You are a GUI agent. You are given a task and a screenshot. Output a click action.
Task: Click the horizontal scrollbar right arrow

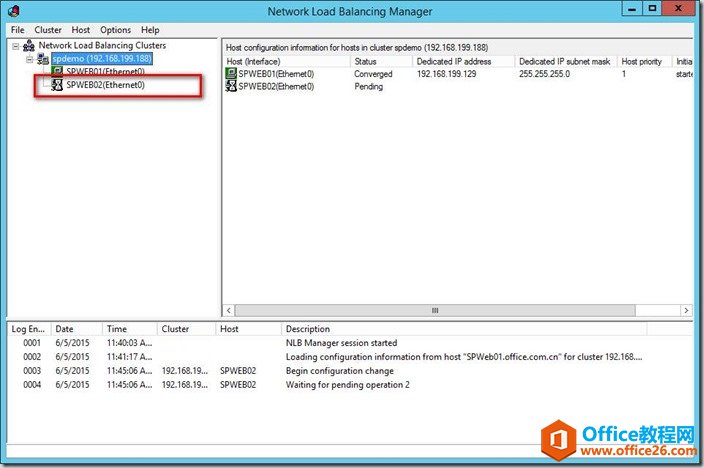686,310
